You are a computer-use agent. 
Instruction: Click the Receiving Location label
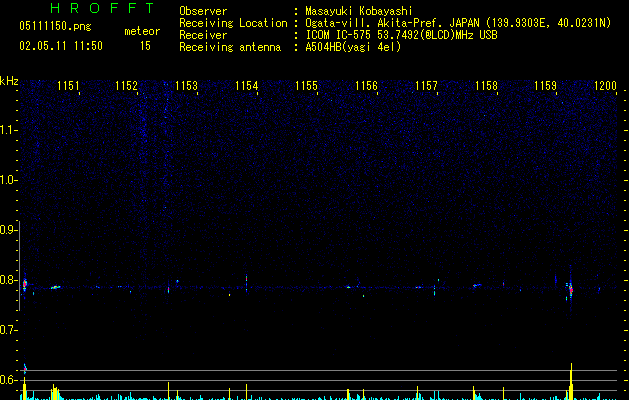tap(233, 23)
